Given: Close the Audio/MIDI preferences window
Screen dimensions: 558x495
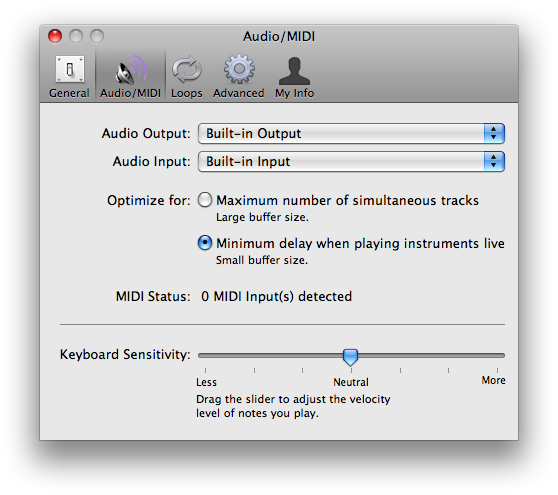Looking at the screenshot, I should point(55,36).
